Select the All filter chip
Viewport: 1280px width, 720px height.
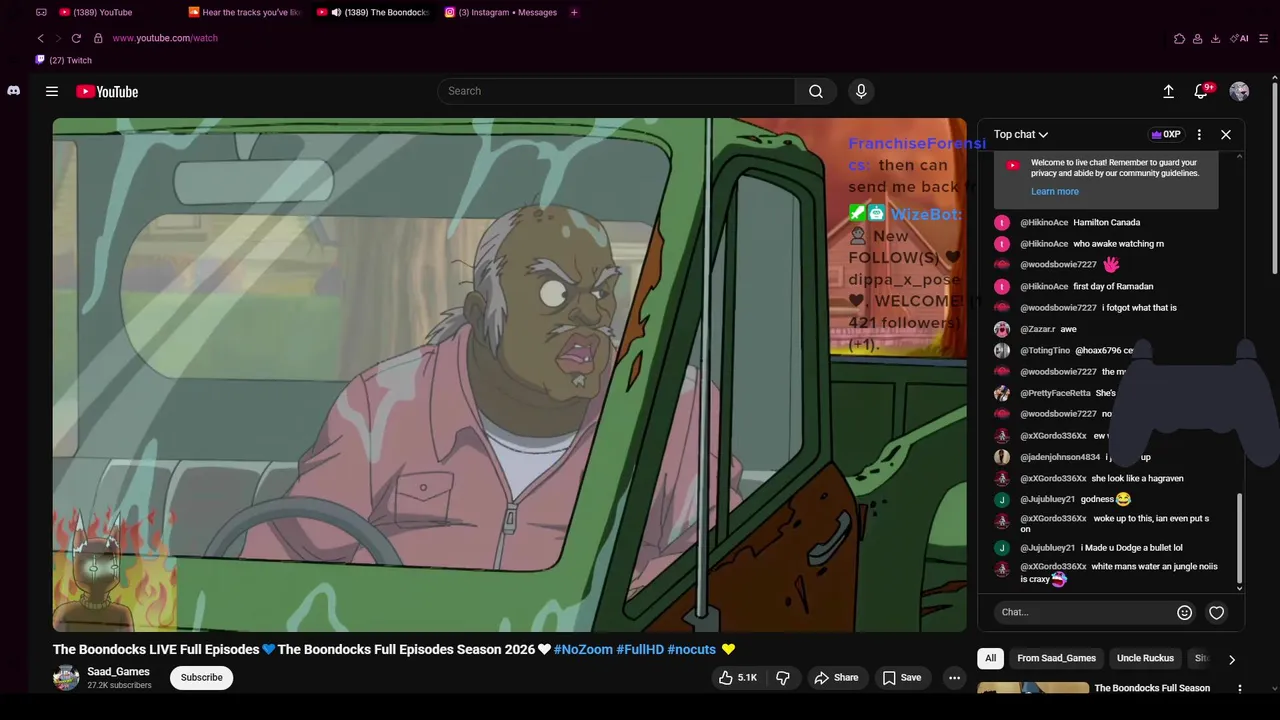point(990,658)
